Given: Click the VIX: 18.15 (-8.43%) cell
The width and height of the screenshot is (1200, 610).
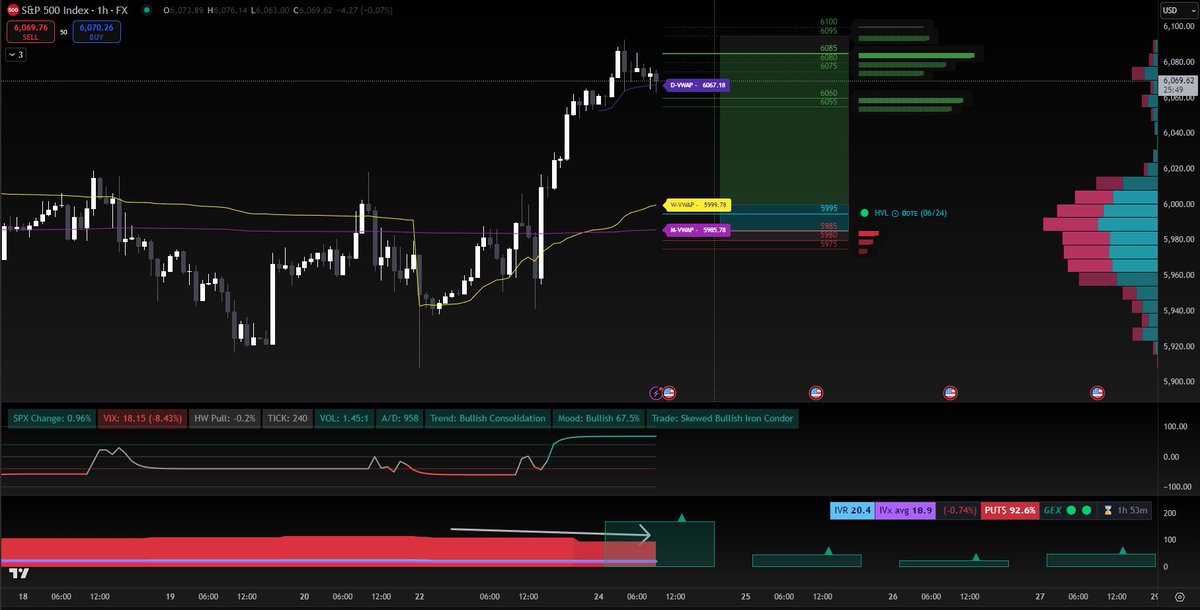Looking at the screenshot, I should [141, 418].
